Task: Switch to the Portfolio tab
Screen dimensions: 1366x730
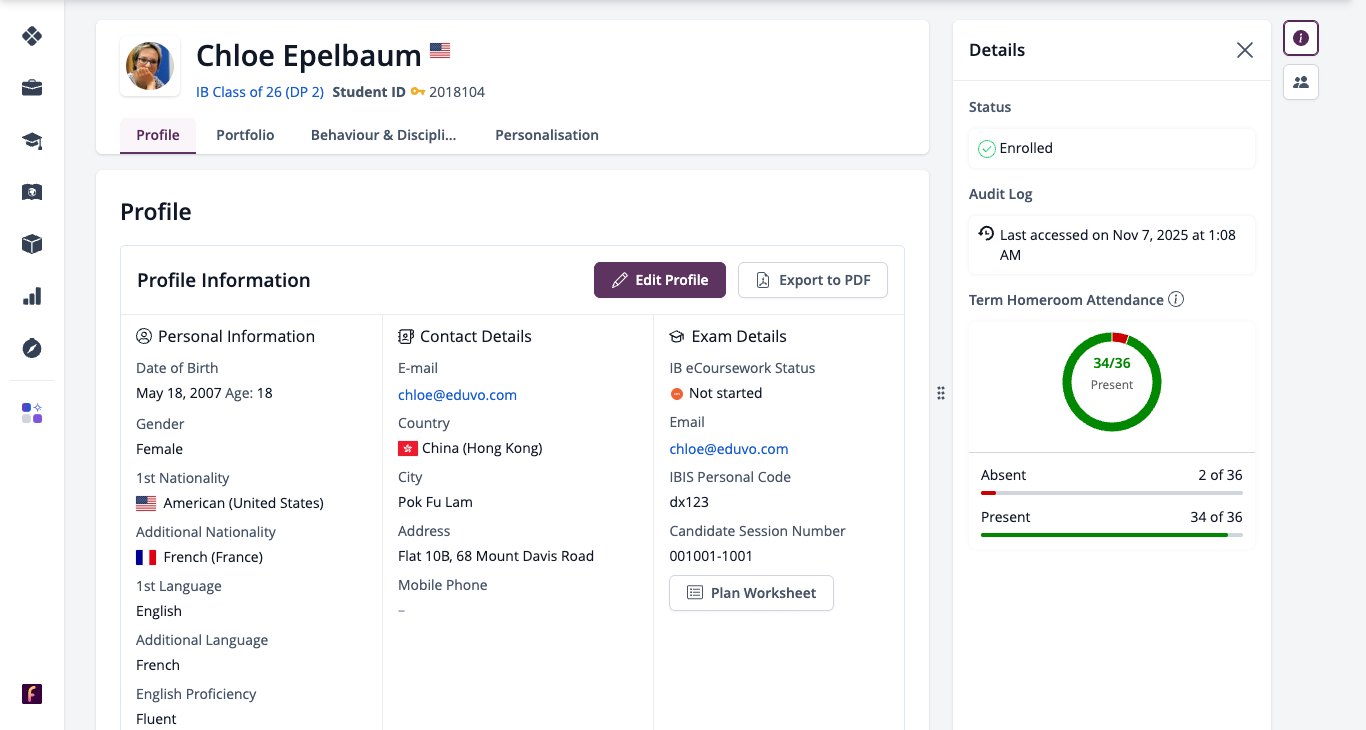Action: coord(245,135)
